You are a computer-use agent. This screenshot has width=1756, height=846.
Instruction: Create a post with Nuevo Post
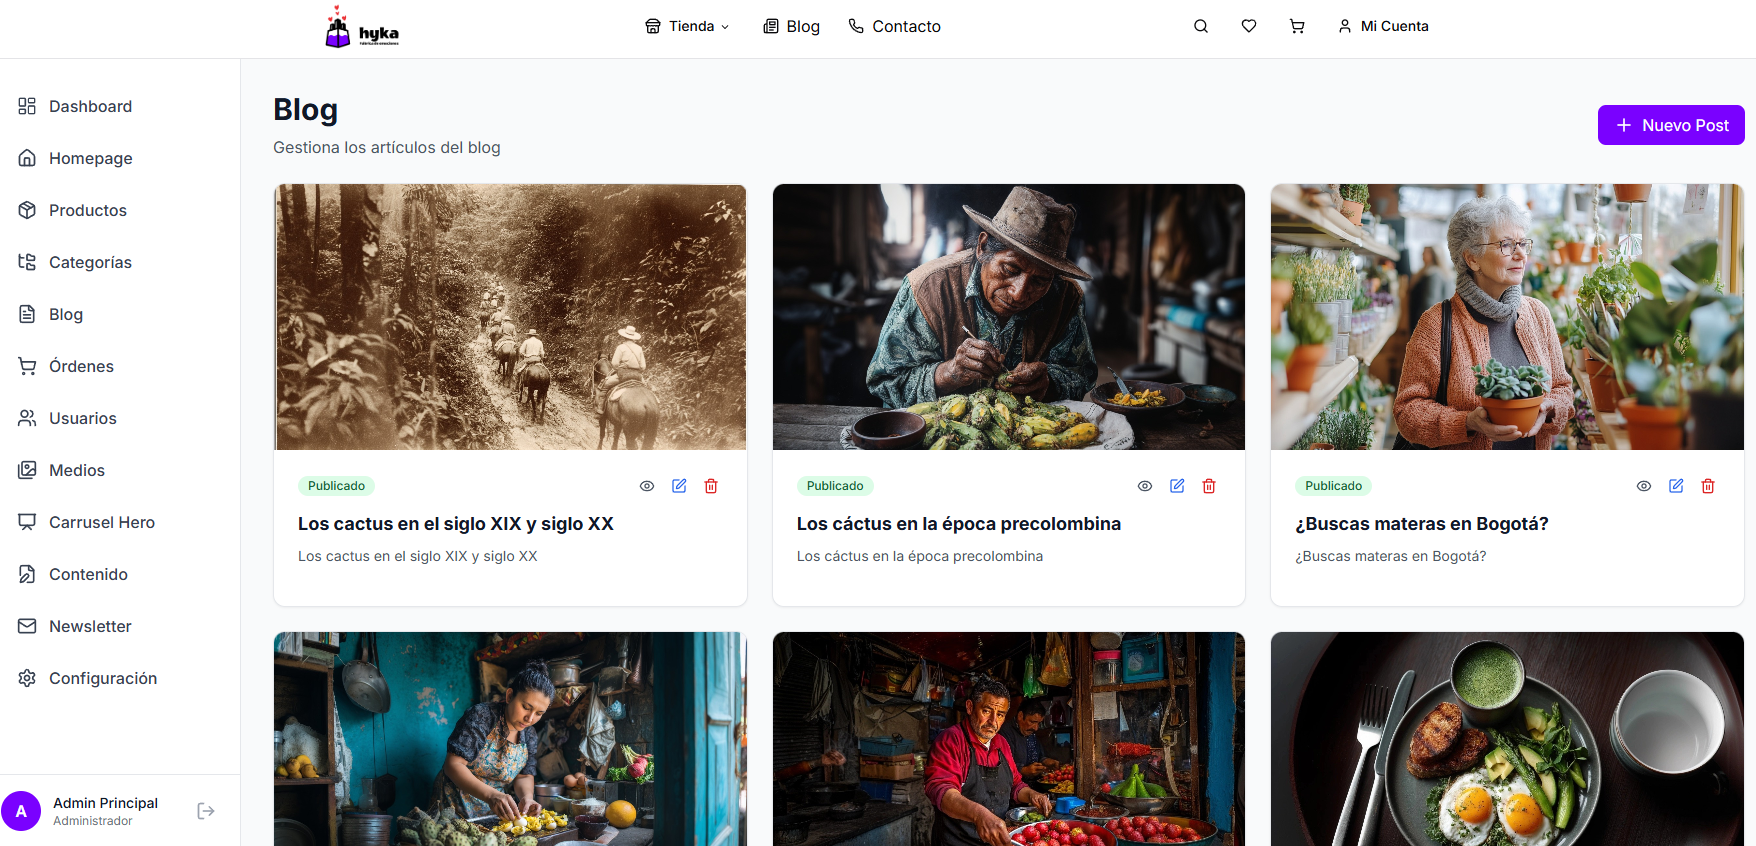(1671, 125)
